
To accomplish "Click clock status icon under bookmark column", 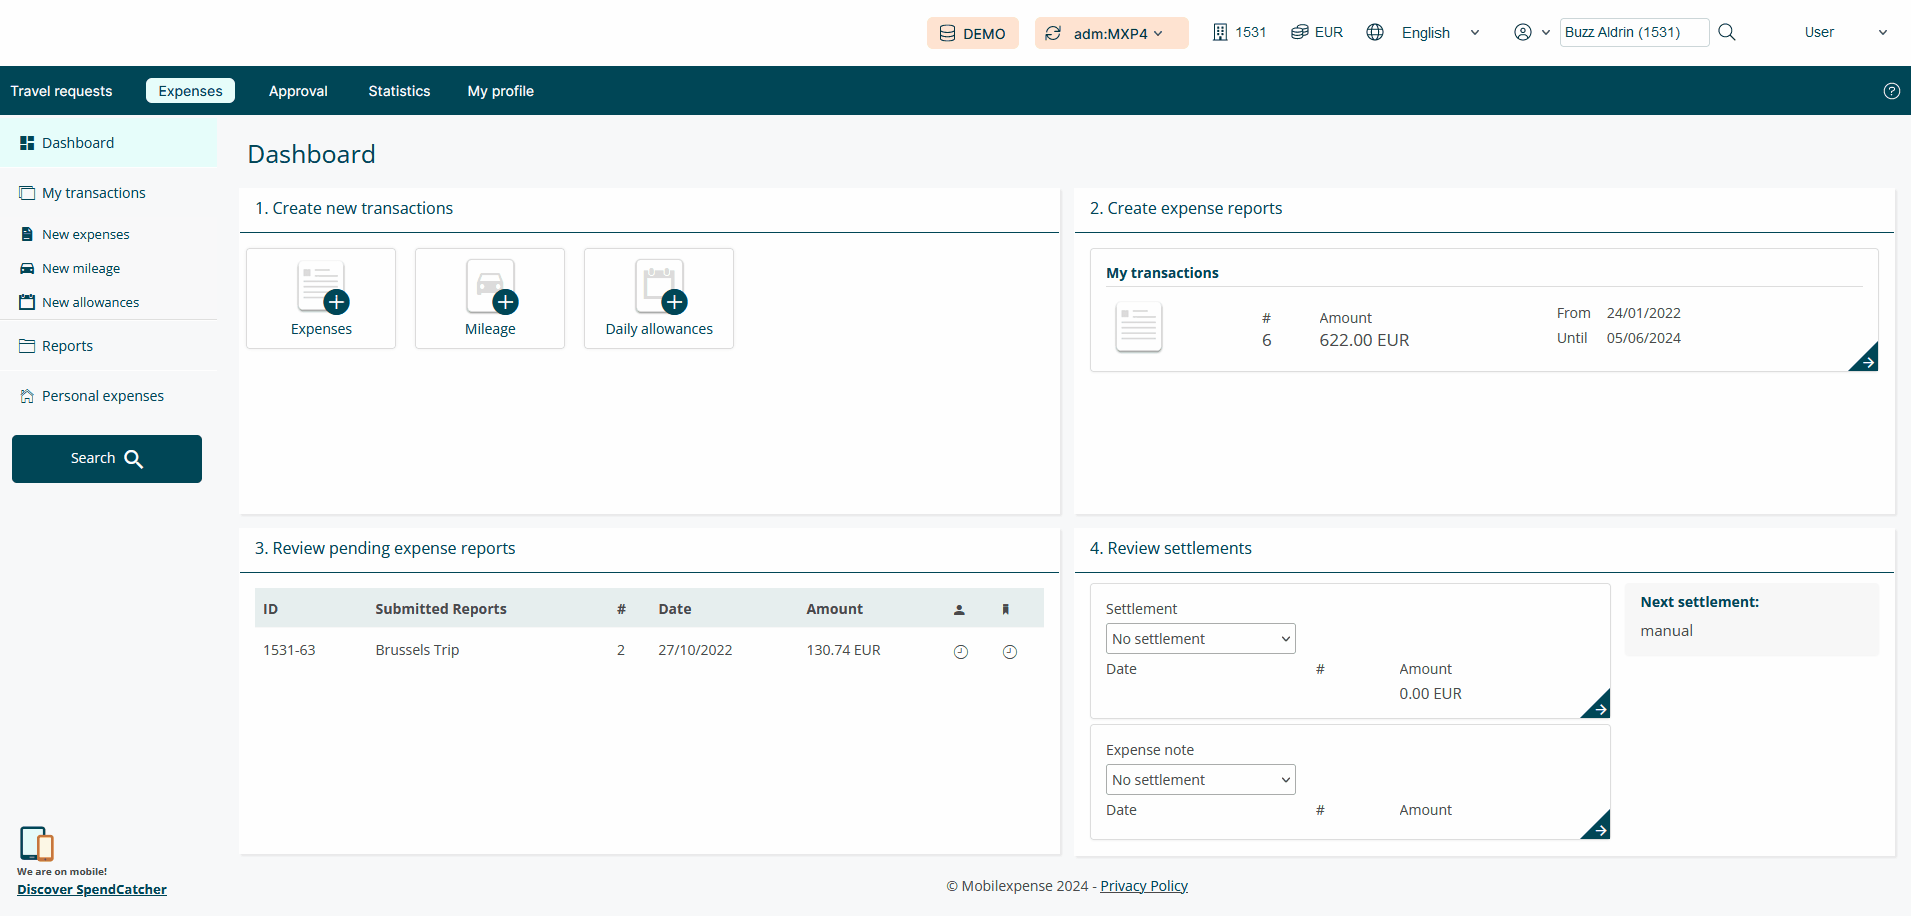I will click(1010, 652).
